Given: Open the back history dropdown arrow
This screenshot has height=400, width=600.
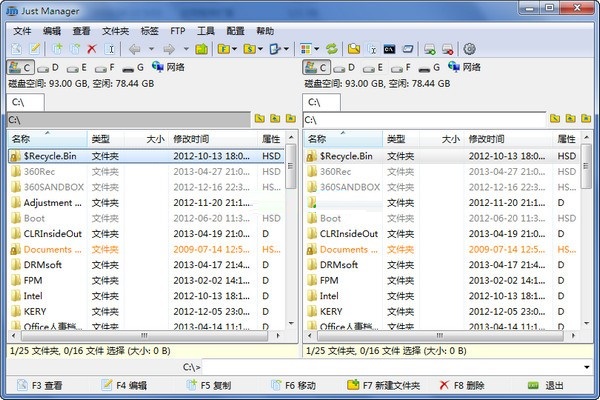Looking at the screenshot, I should click(x=152, y=49).
